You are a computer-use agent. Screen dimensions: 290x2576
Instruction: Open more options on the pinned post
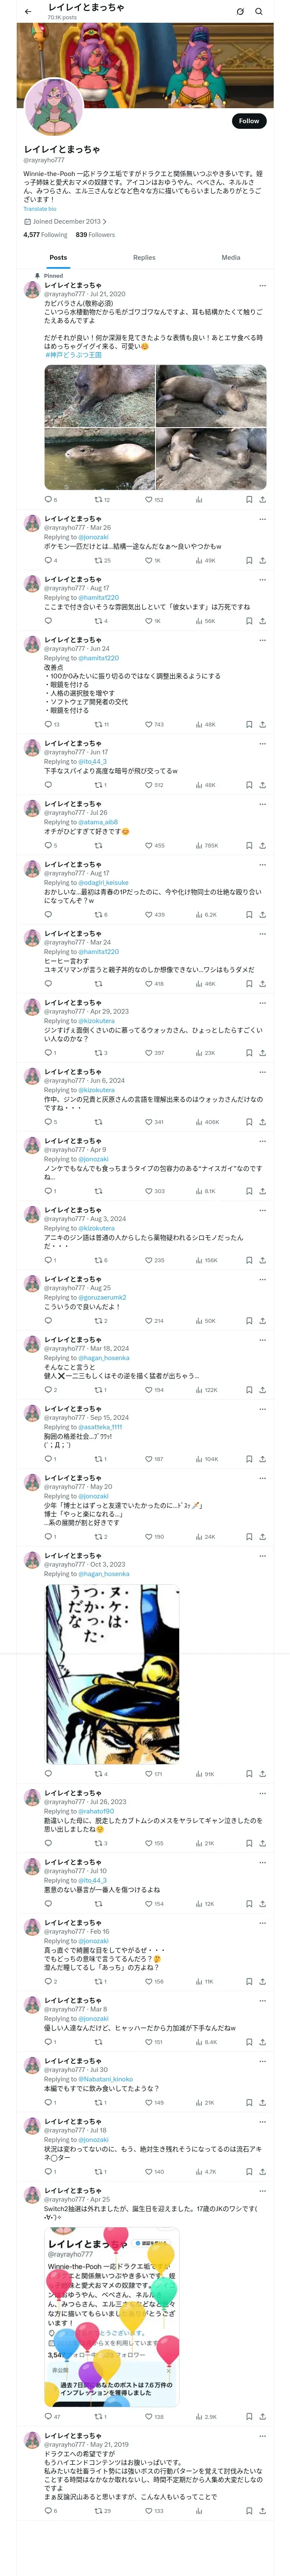(262, 286)
